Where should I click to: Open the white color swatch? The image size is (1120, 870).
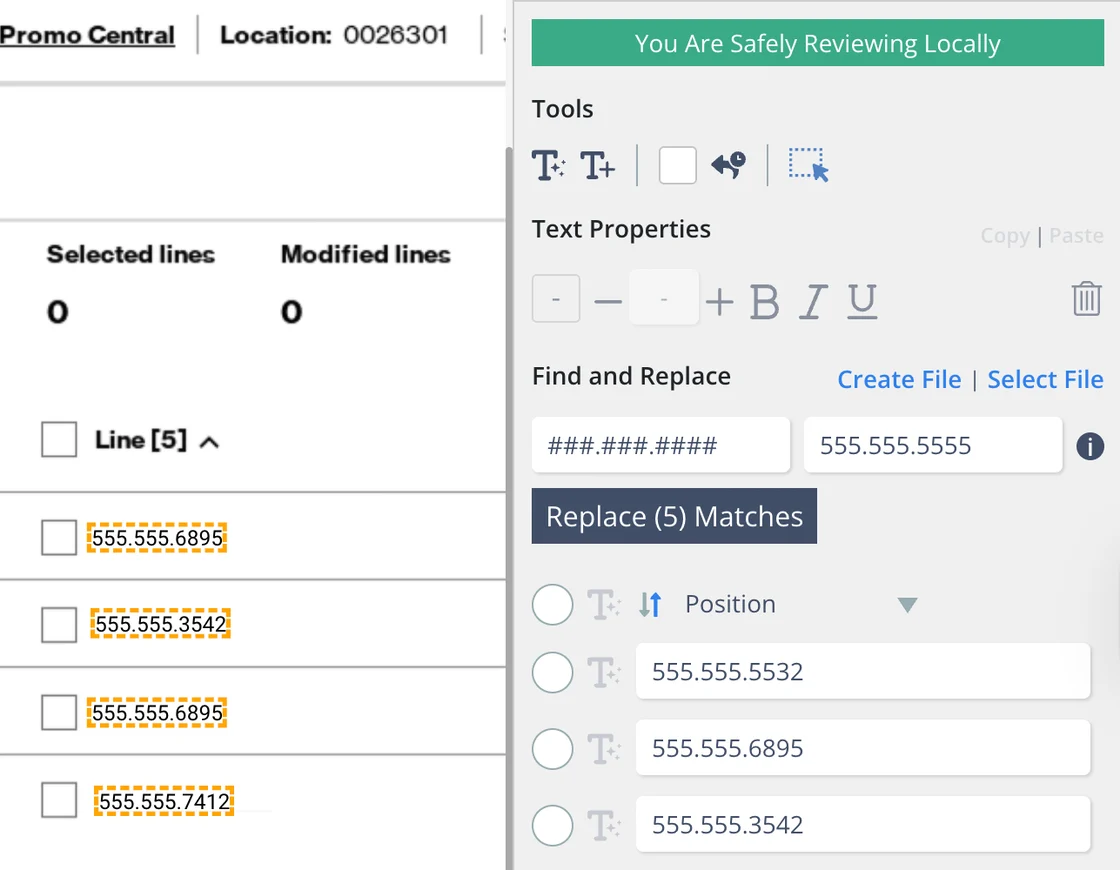pos(677,166)
